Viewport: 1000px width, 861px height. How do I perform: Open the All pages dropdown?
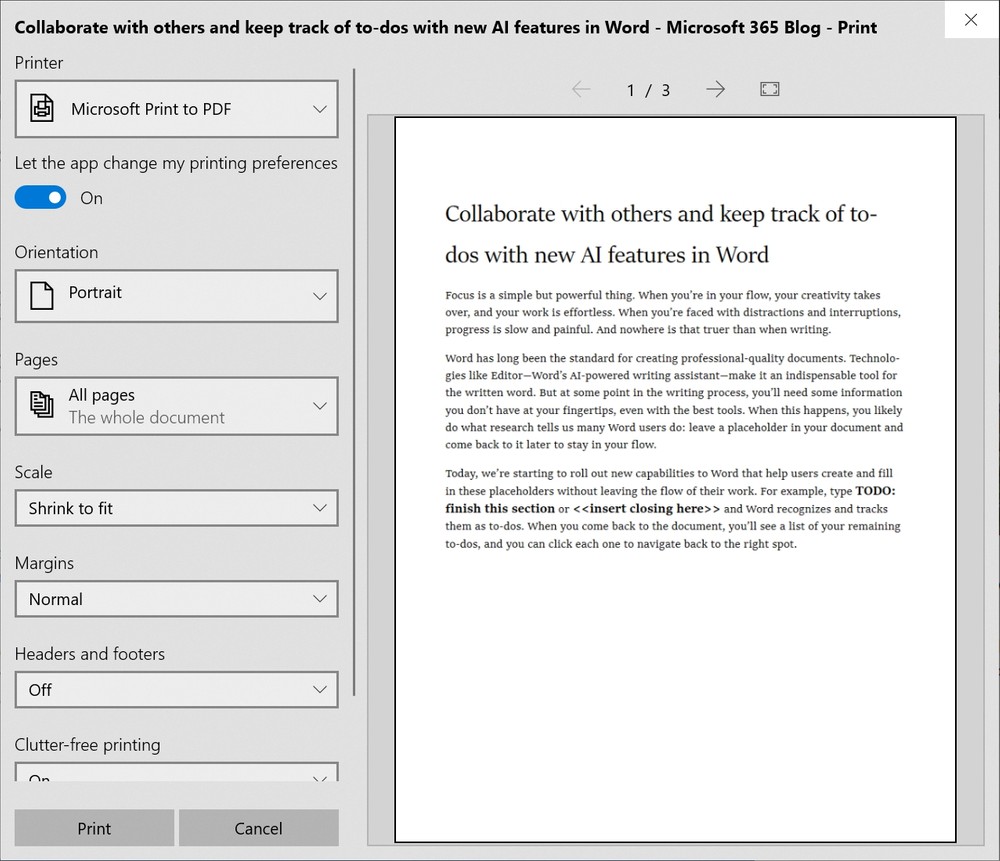pyautogui.click(x=176, y=406)
